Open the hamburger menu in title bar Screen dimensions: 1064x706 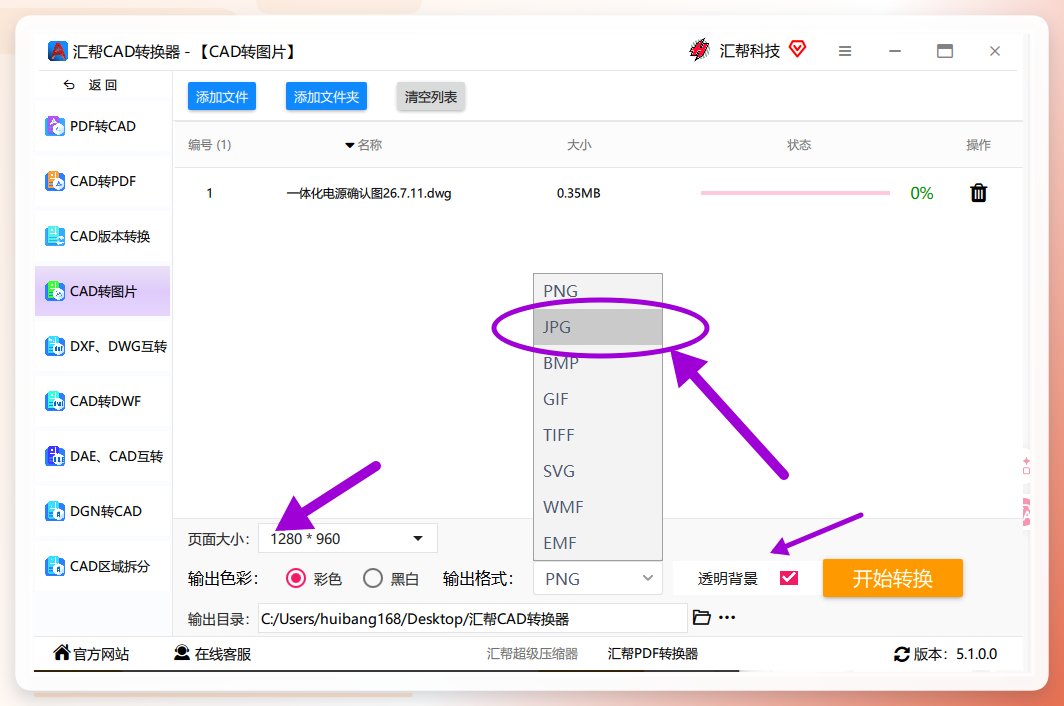845,51
